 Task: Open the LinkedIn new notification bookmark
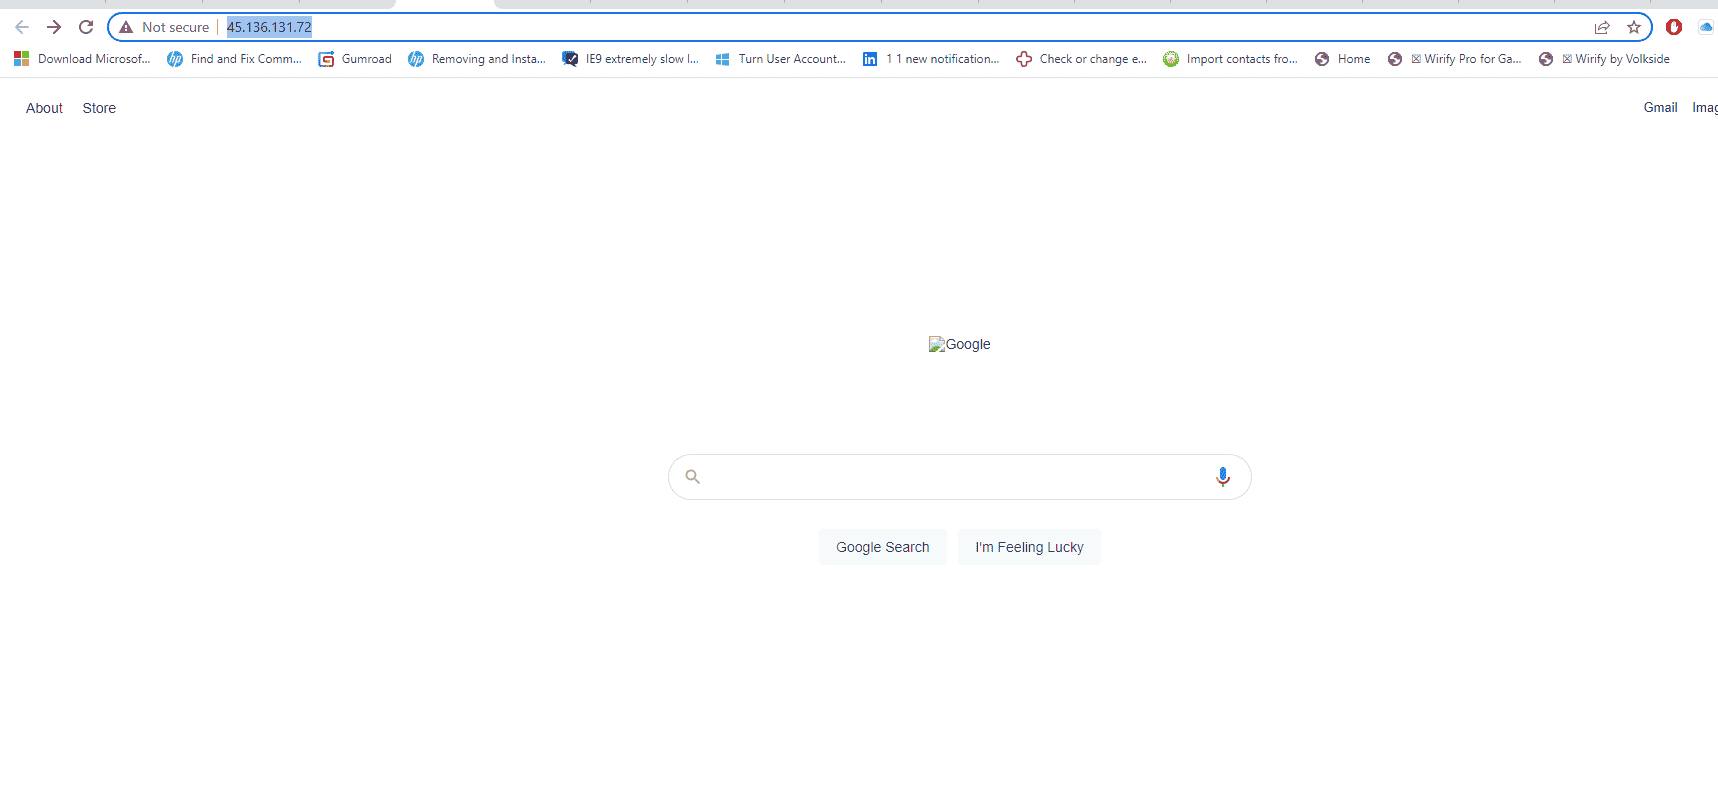[x=931, y=59]
